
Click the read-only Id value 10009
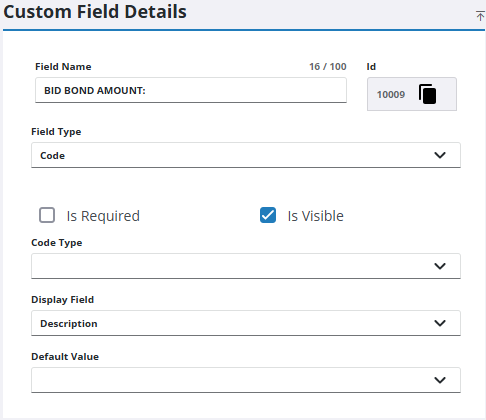click(x=391, y=95)
